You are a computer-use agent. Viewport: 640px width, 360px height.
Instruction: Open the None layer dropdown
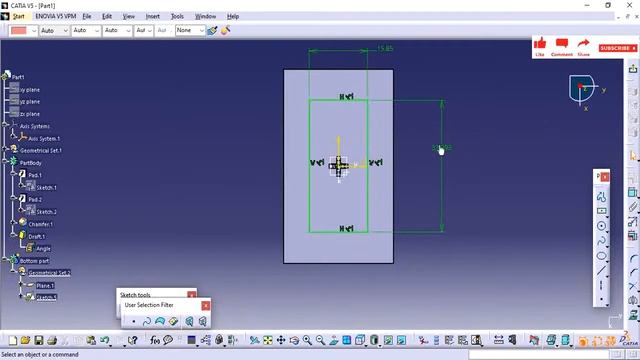coord(190,31)
